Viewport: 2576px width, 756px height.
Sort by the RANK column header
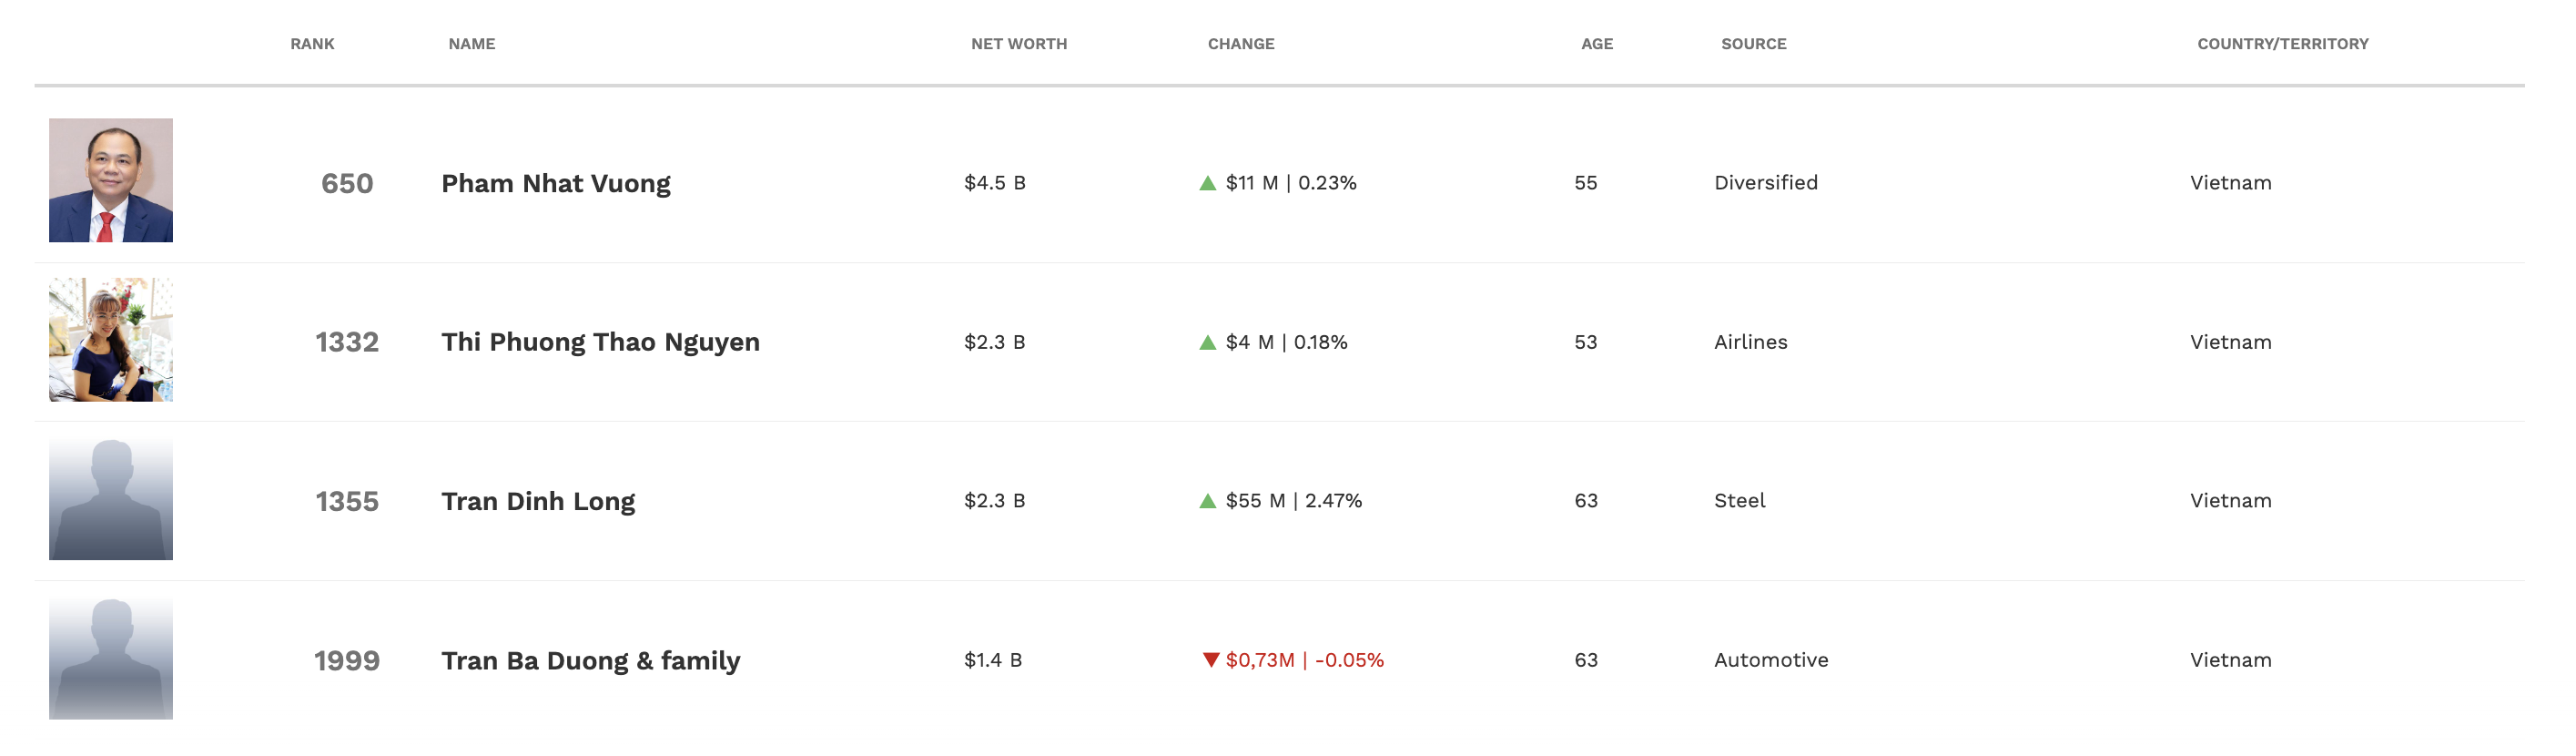(312, 44)
